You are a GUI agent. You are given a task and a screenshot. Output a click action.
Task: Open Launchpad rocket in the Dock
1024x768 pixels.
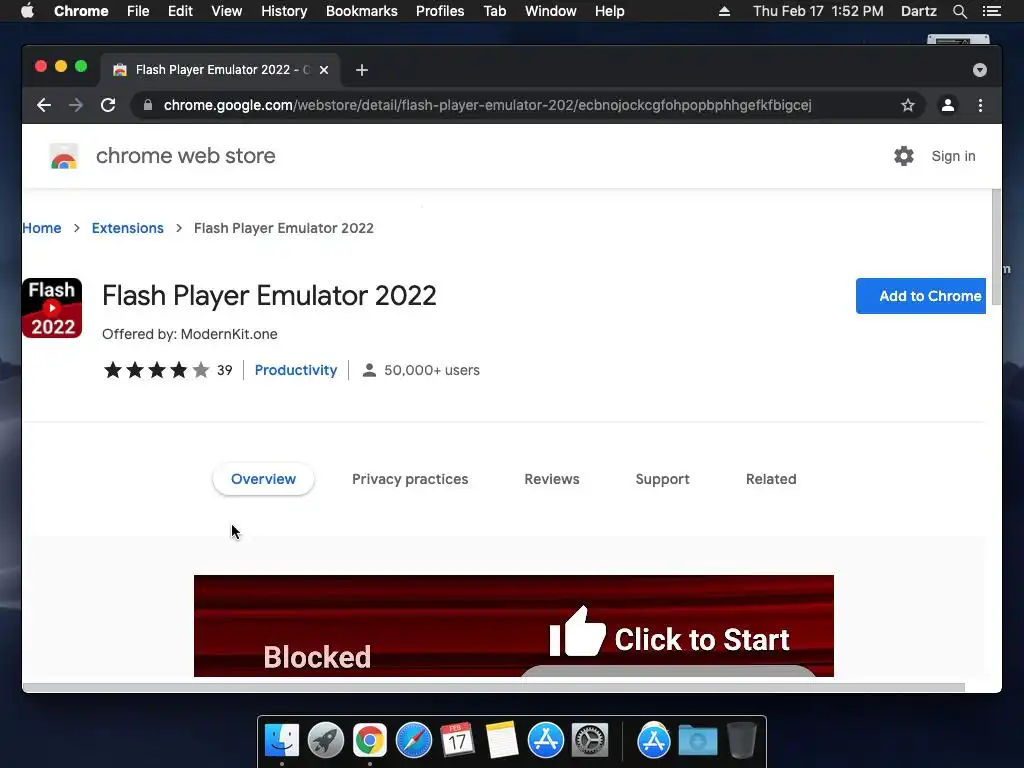[326, 741]
